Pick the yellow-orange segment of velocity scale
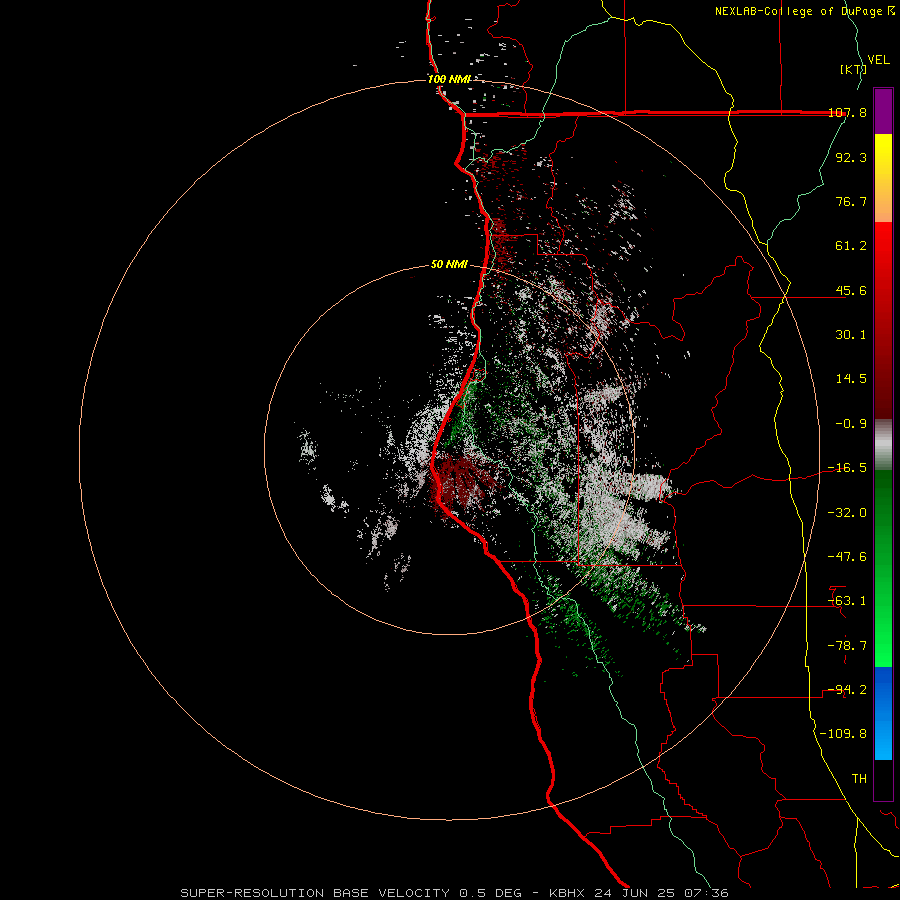900x900 pixels. tap(883, 178)
